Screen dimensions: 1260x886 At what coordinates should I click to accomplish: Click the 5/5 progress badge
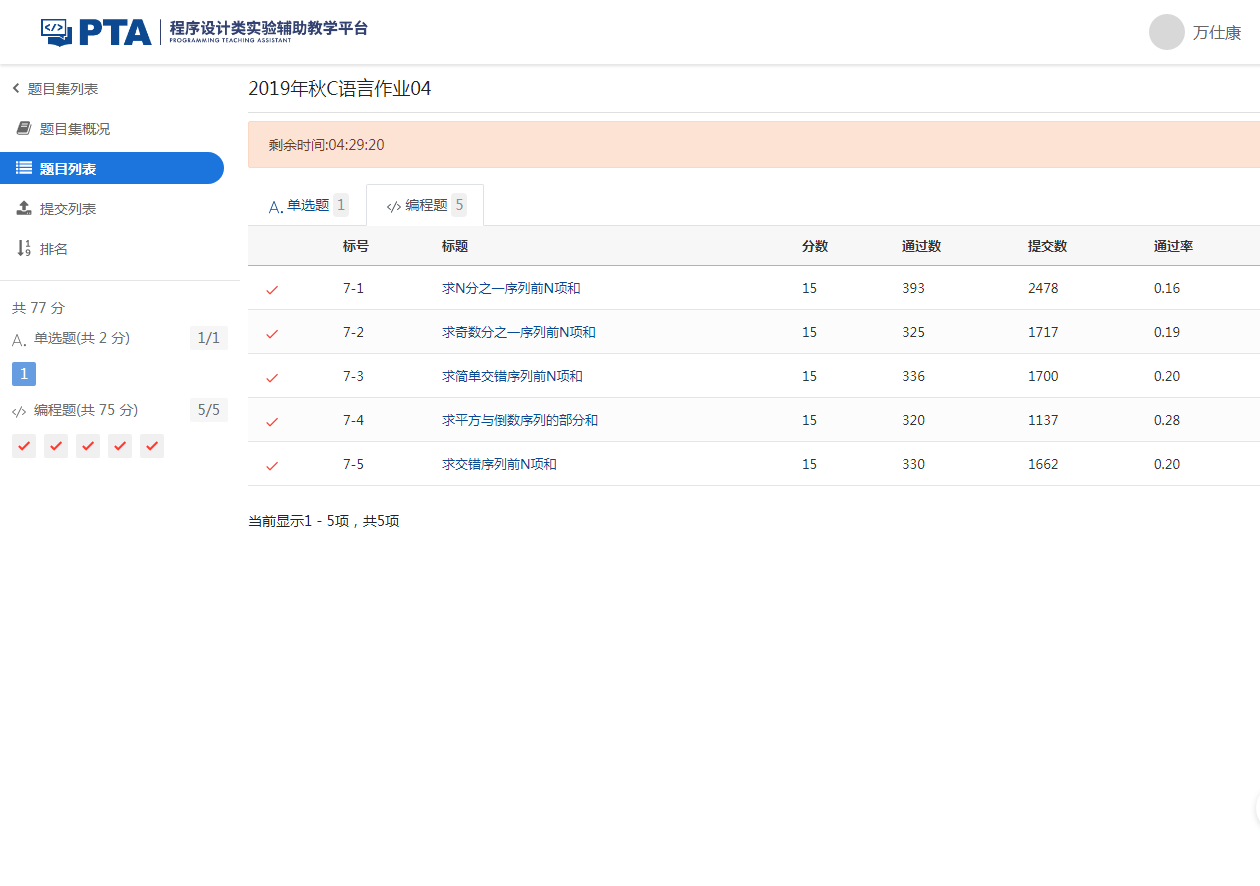point(209,410)
